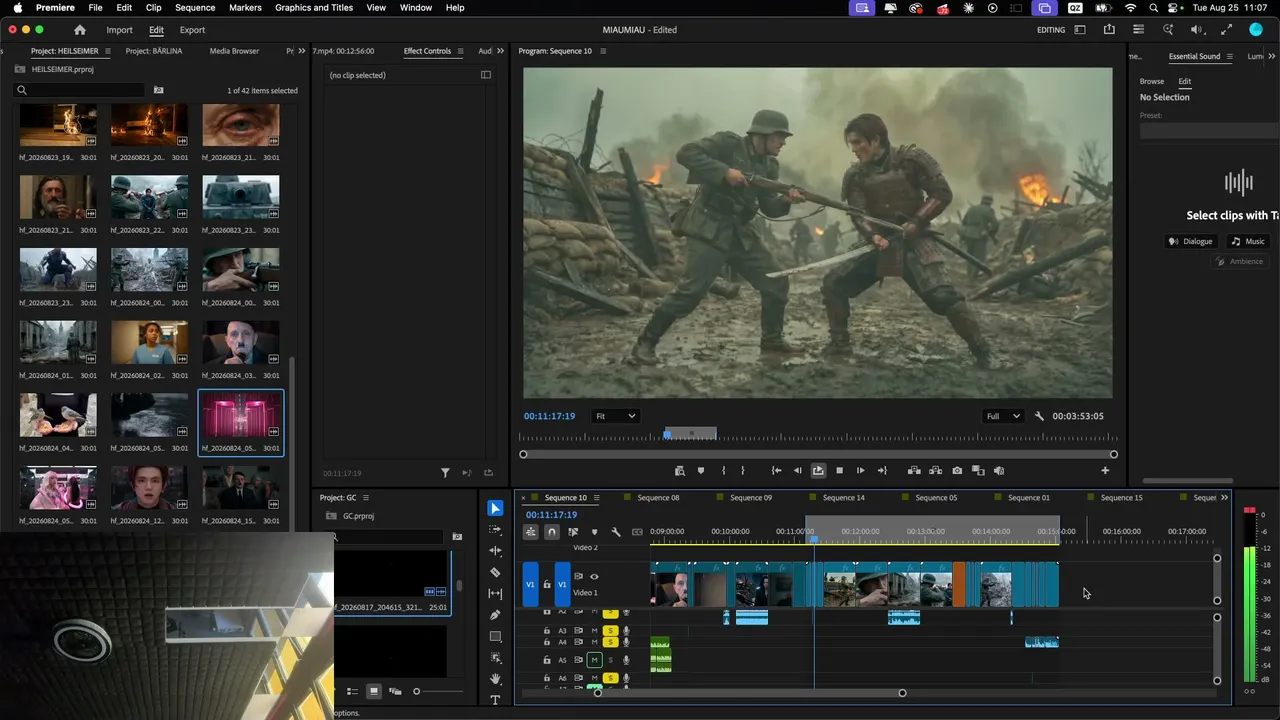This screenshot has height=720, width=1280.
Task: Mark In point in Program Monitor
Action: [723, 471]
